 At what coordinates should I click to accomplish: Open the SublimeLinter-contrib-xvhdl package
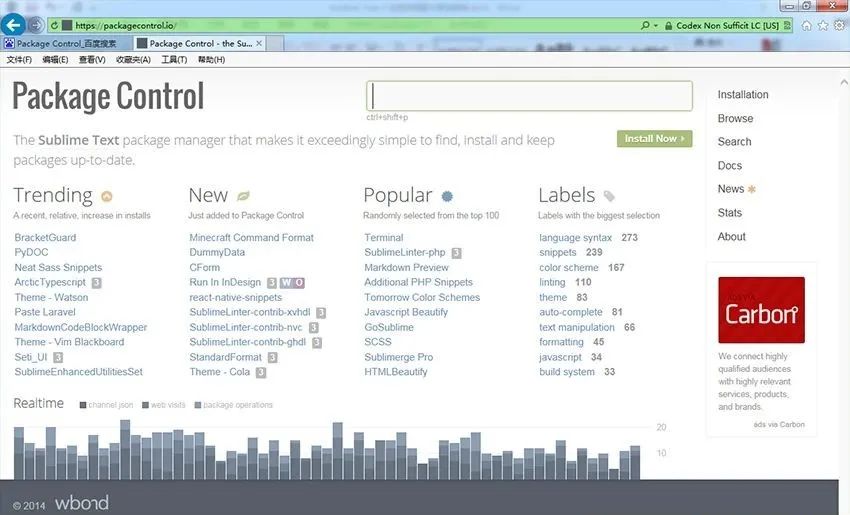click(250, 312)
